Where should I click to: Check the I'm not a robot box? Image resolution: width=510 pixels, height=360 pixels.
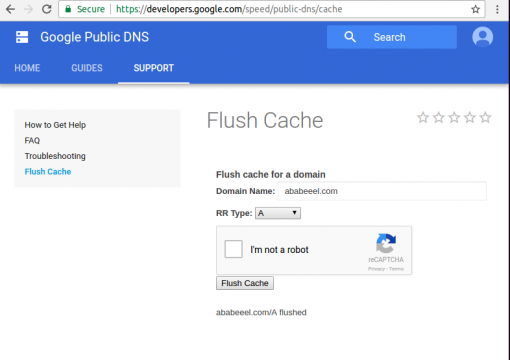pos(233,249)
